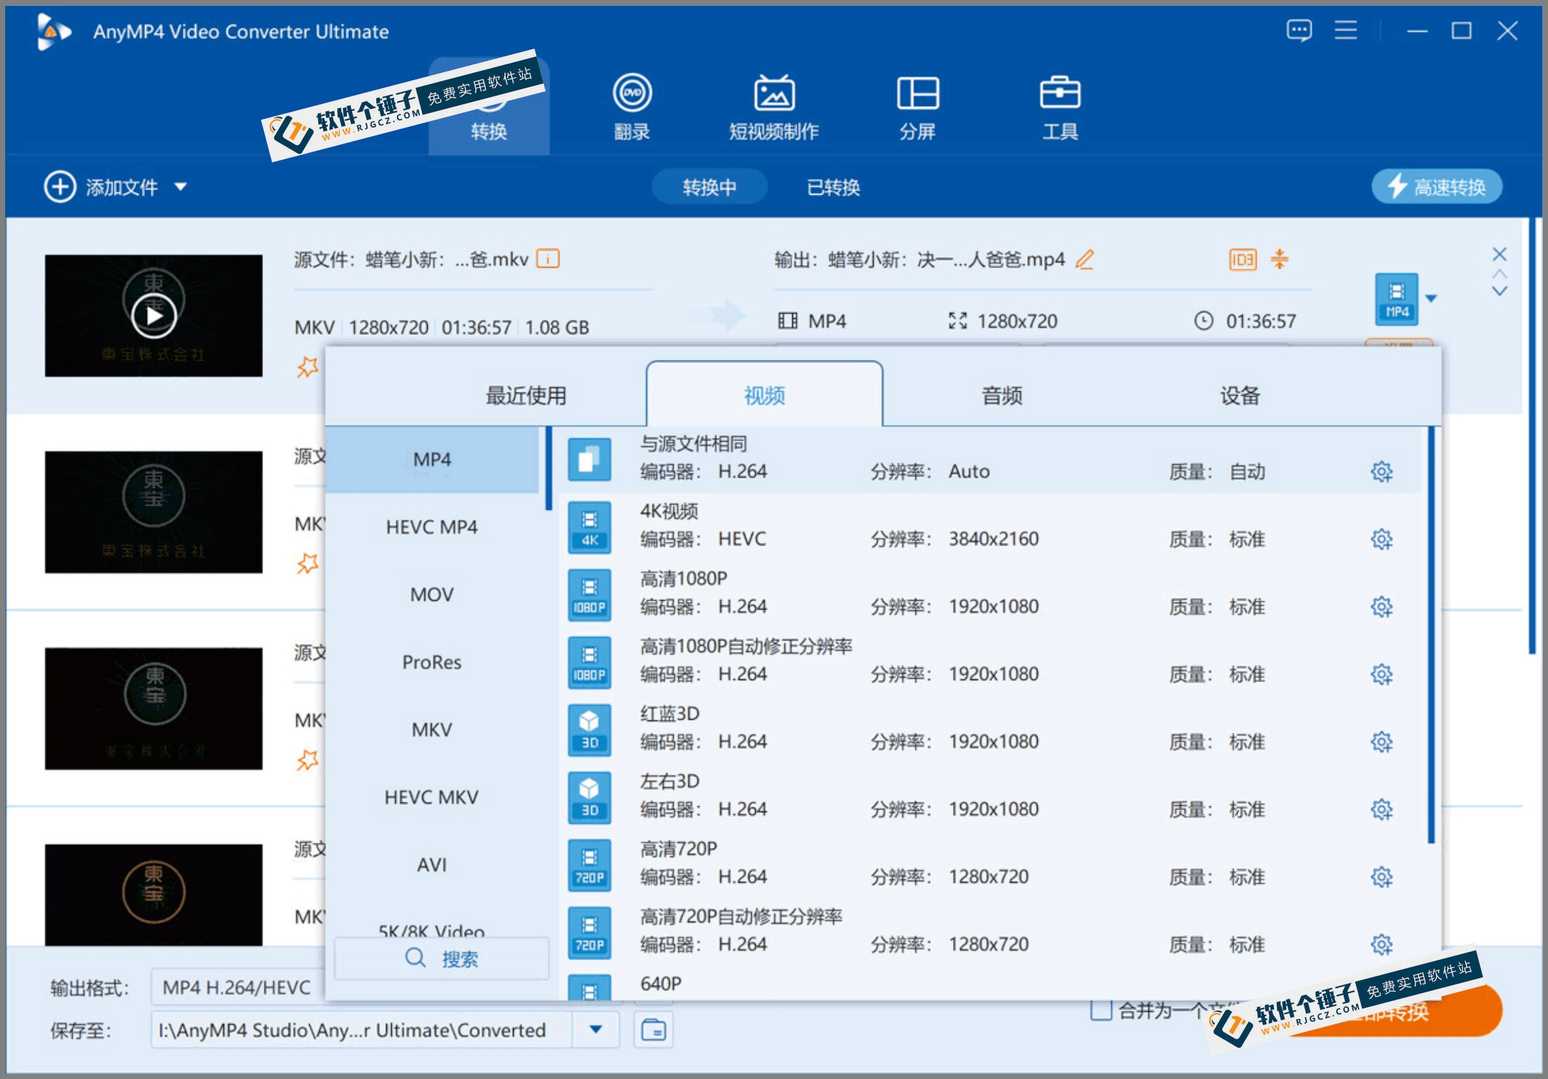
Task: Select HEVC MKV in the format list
Action: [x=432, y=797]
